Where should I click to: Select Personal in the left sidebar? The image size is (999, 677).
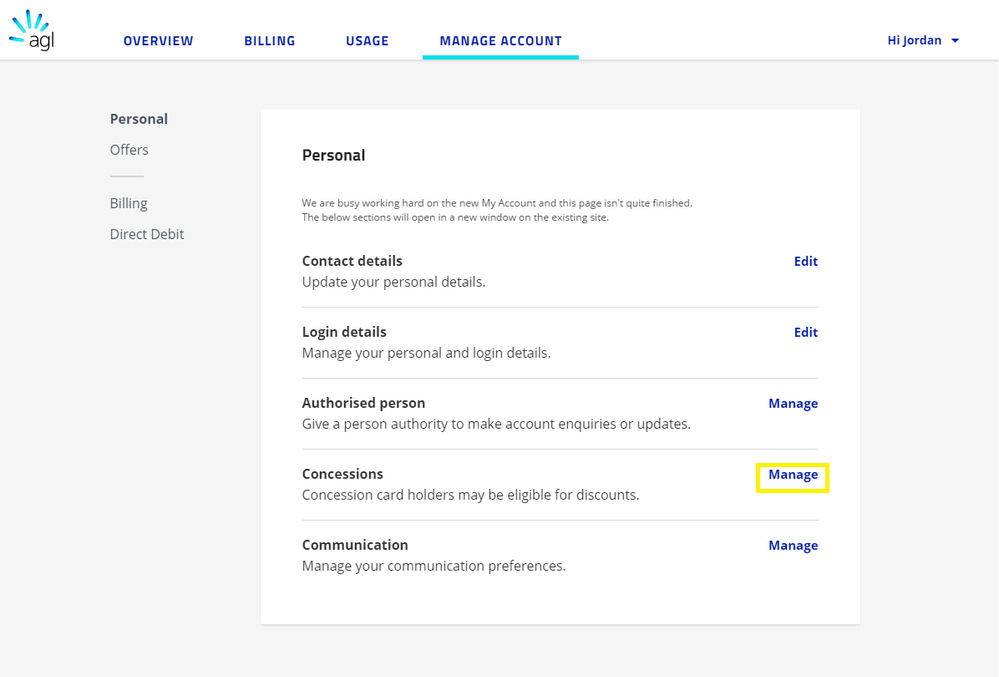click(139, 119)
